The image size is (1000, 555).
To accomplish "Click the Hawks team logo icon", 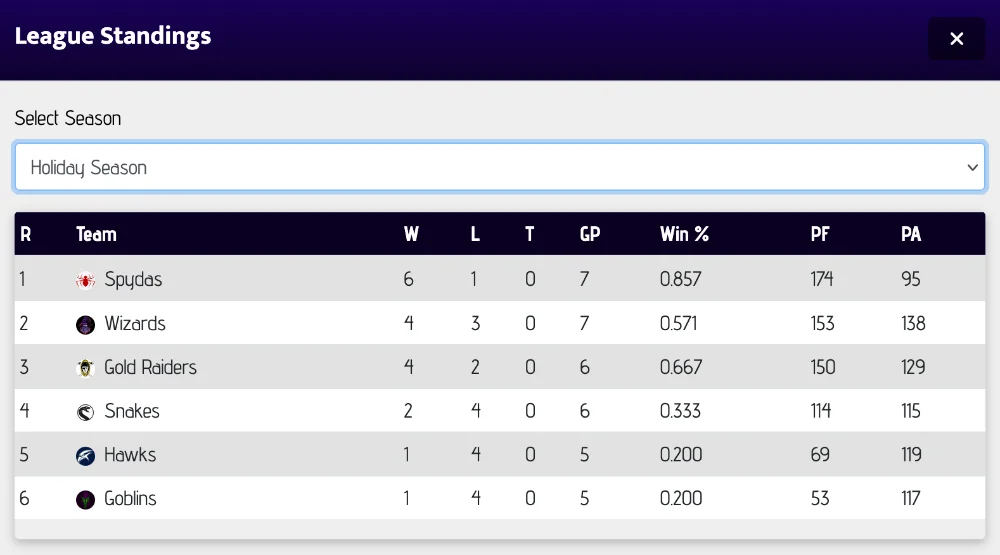I will (86, 456).
